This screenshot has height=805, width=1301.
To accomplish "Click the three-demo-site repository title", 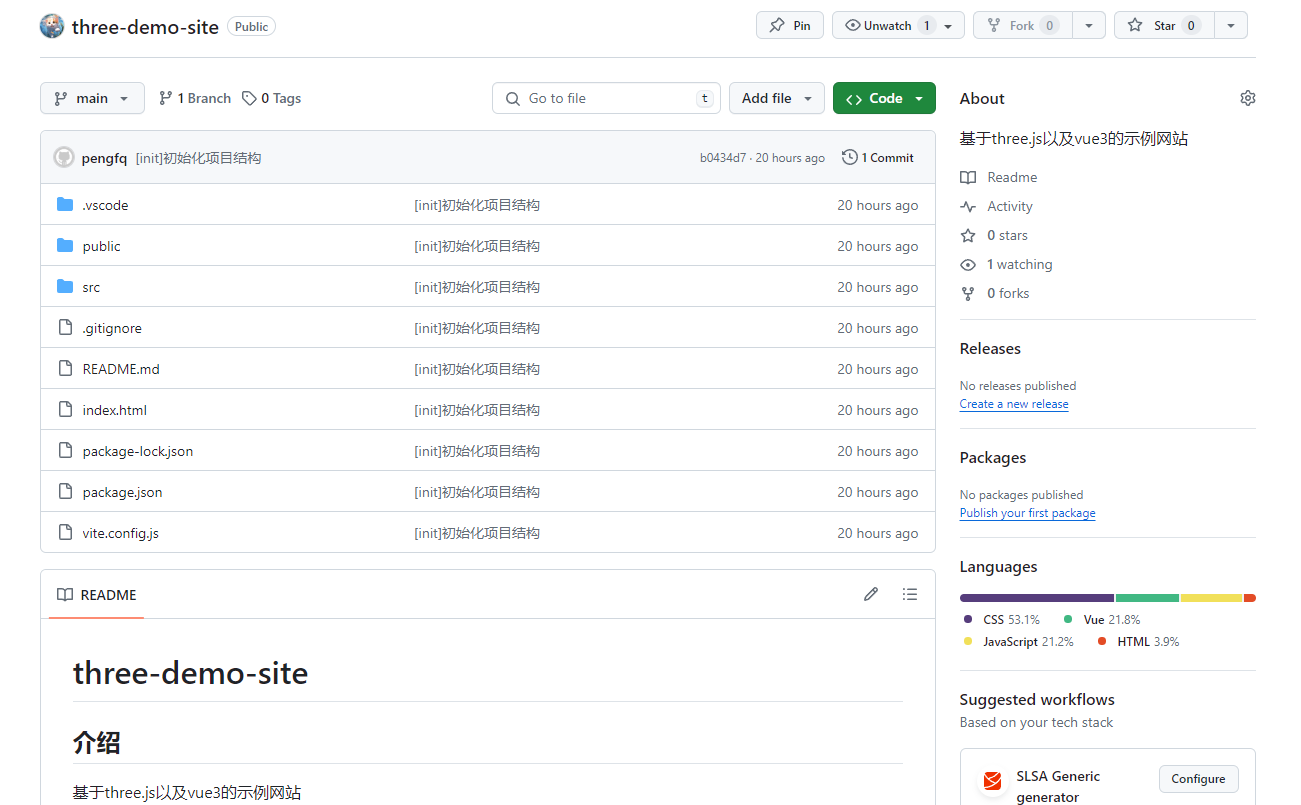I will click(145, 27).
